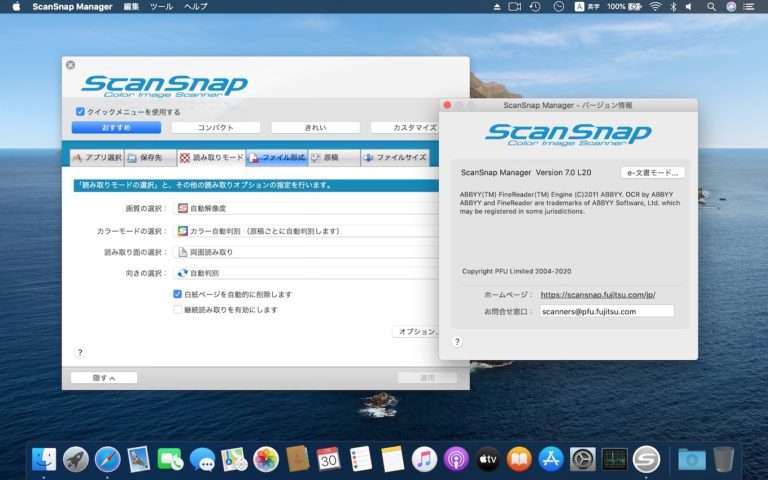Click the help button in version info window
768x480 pixels.
457,342
